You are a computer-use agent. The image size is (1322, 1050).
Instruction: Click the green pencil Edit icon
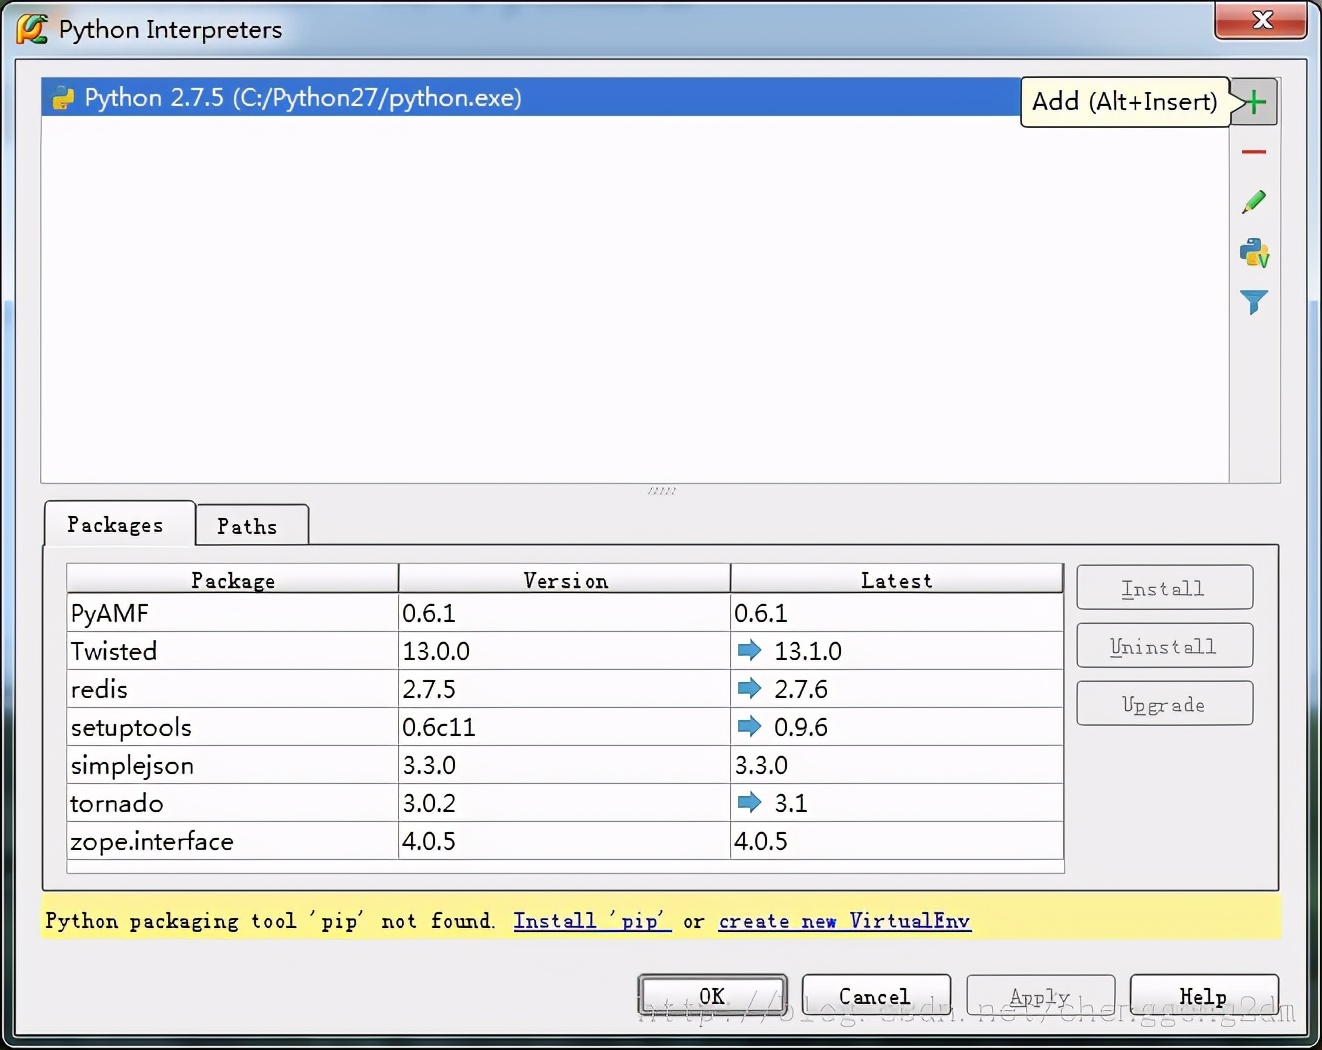pyautogui.click(x=1254, y=202)
